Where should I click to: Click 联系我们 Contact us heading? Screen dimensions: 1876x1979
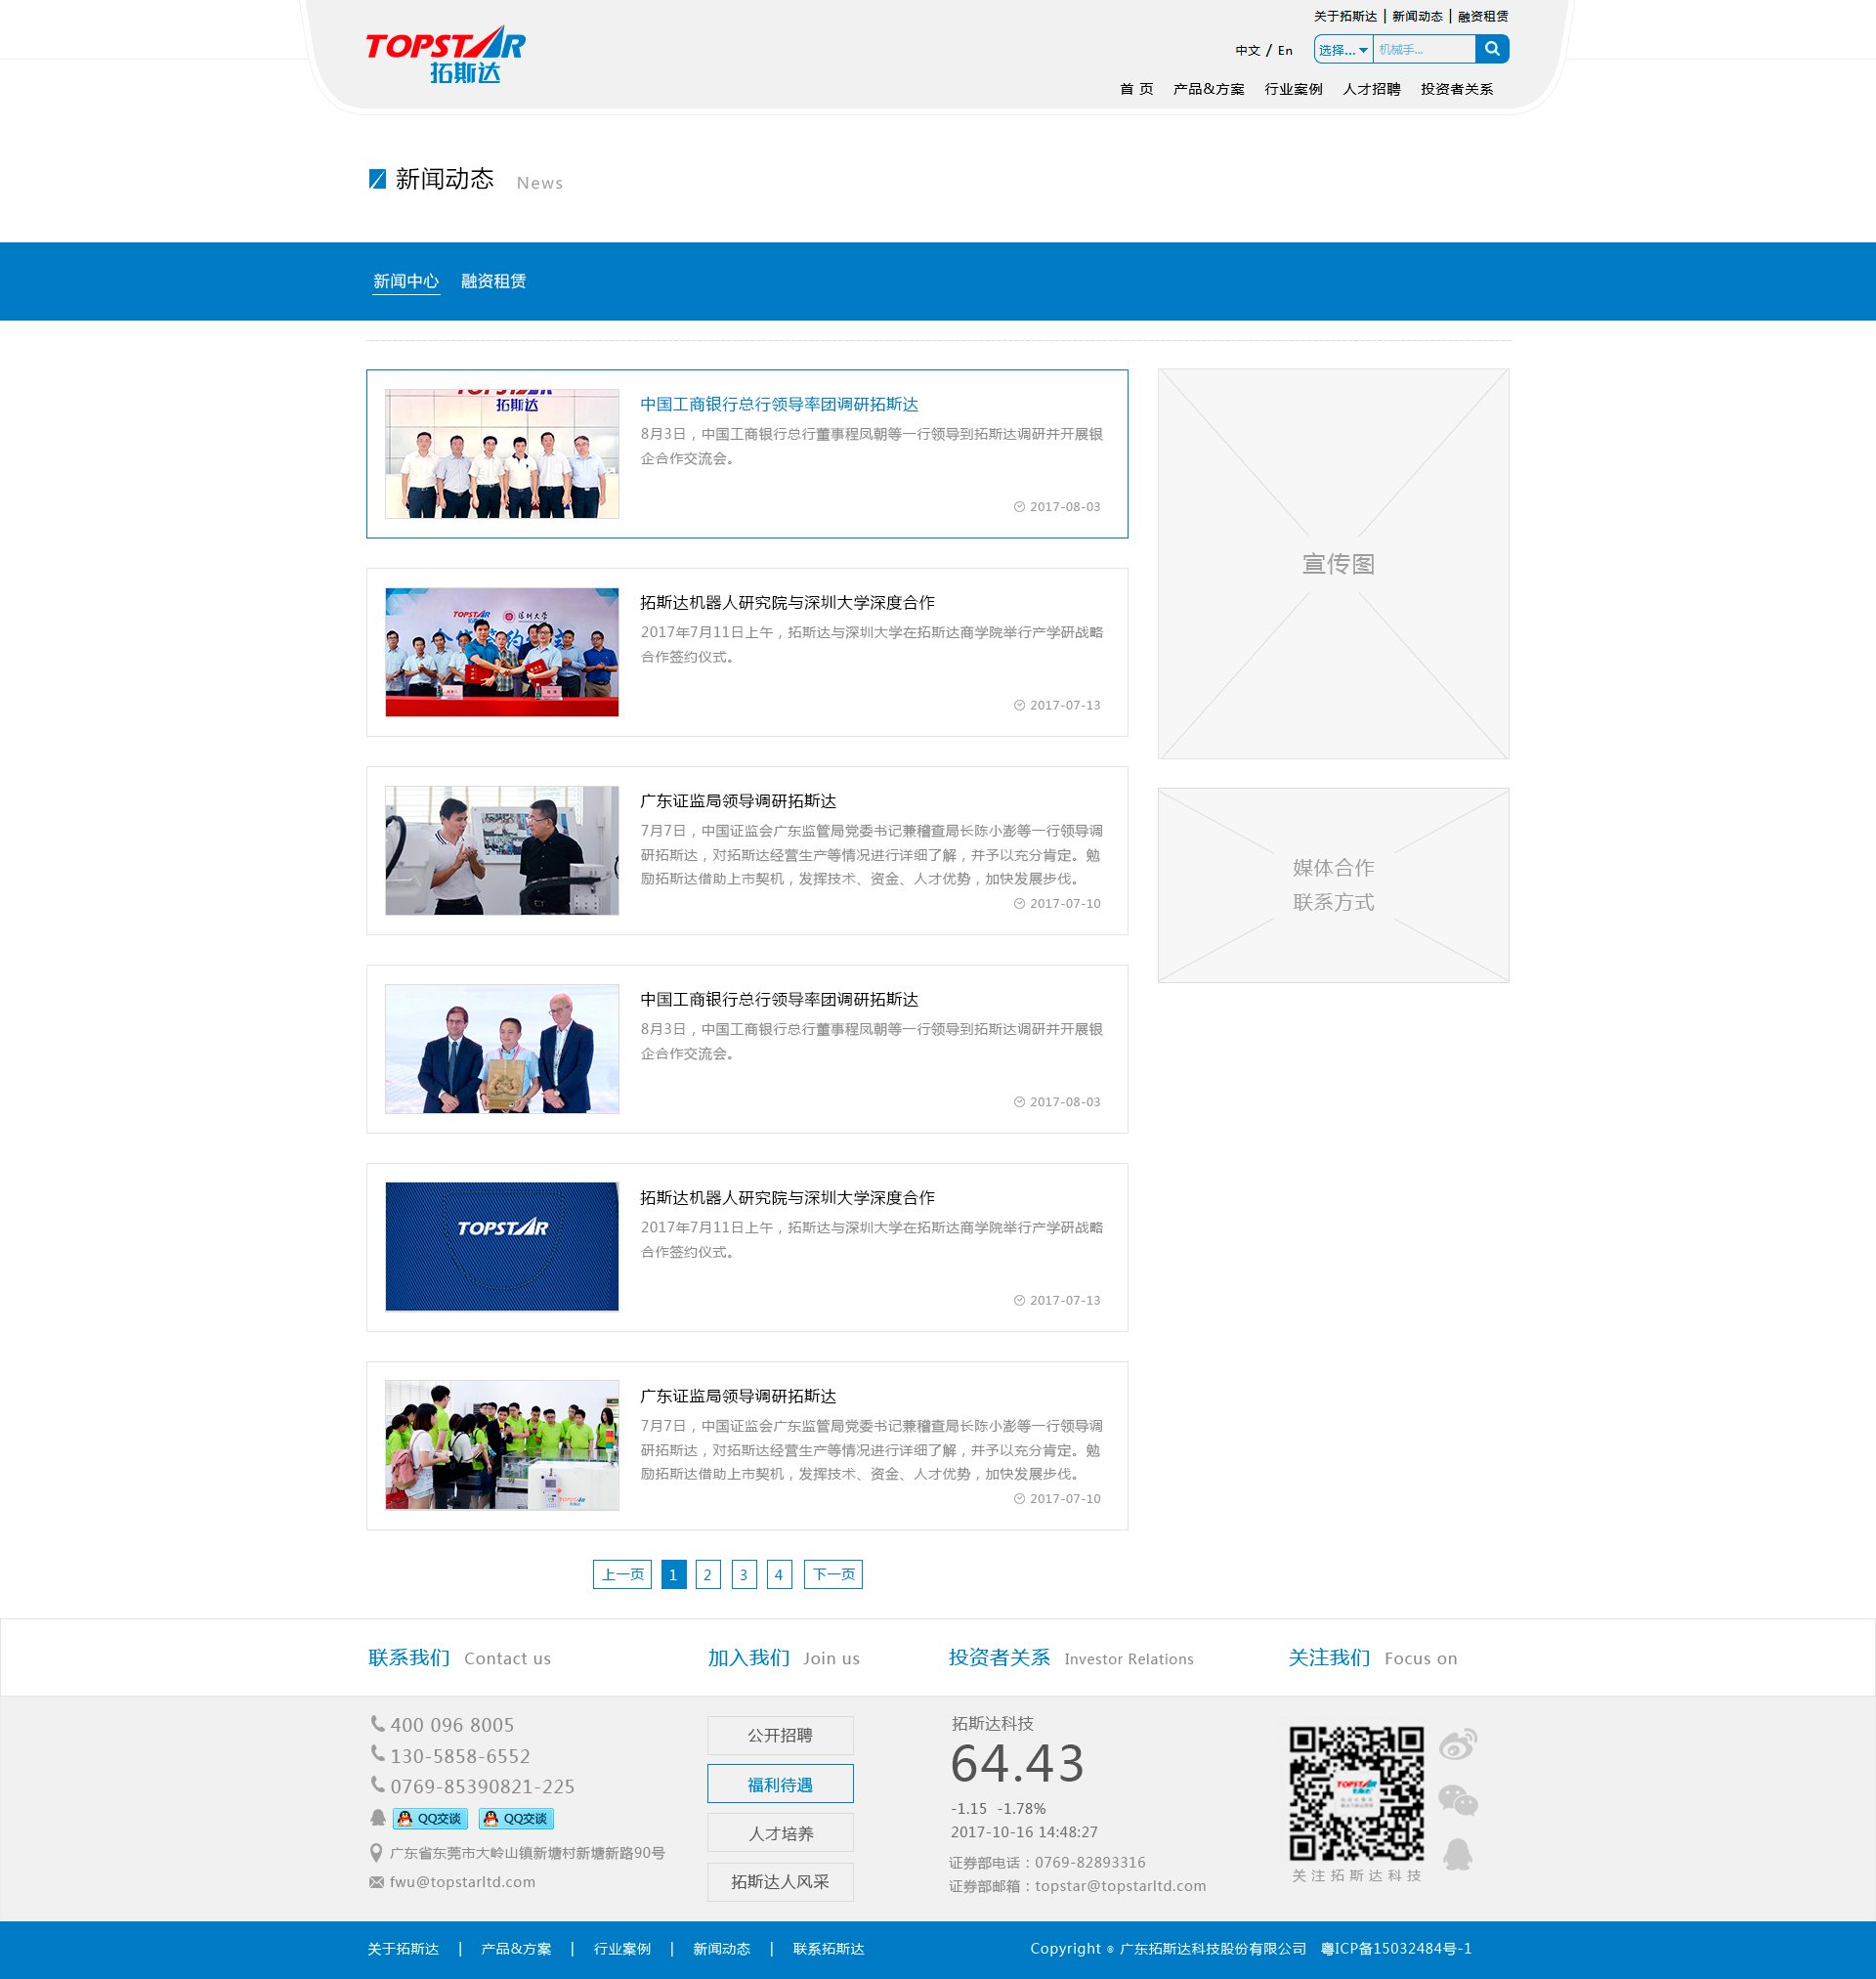(459, 1658)
